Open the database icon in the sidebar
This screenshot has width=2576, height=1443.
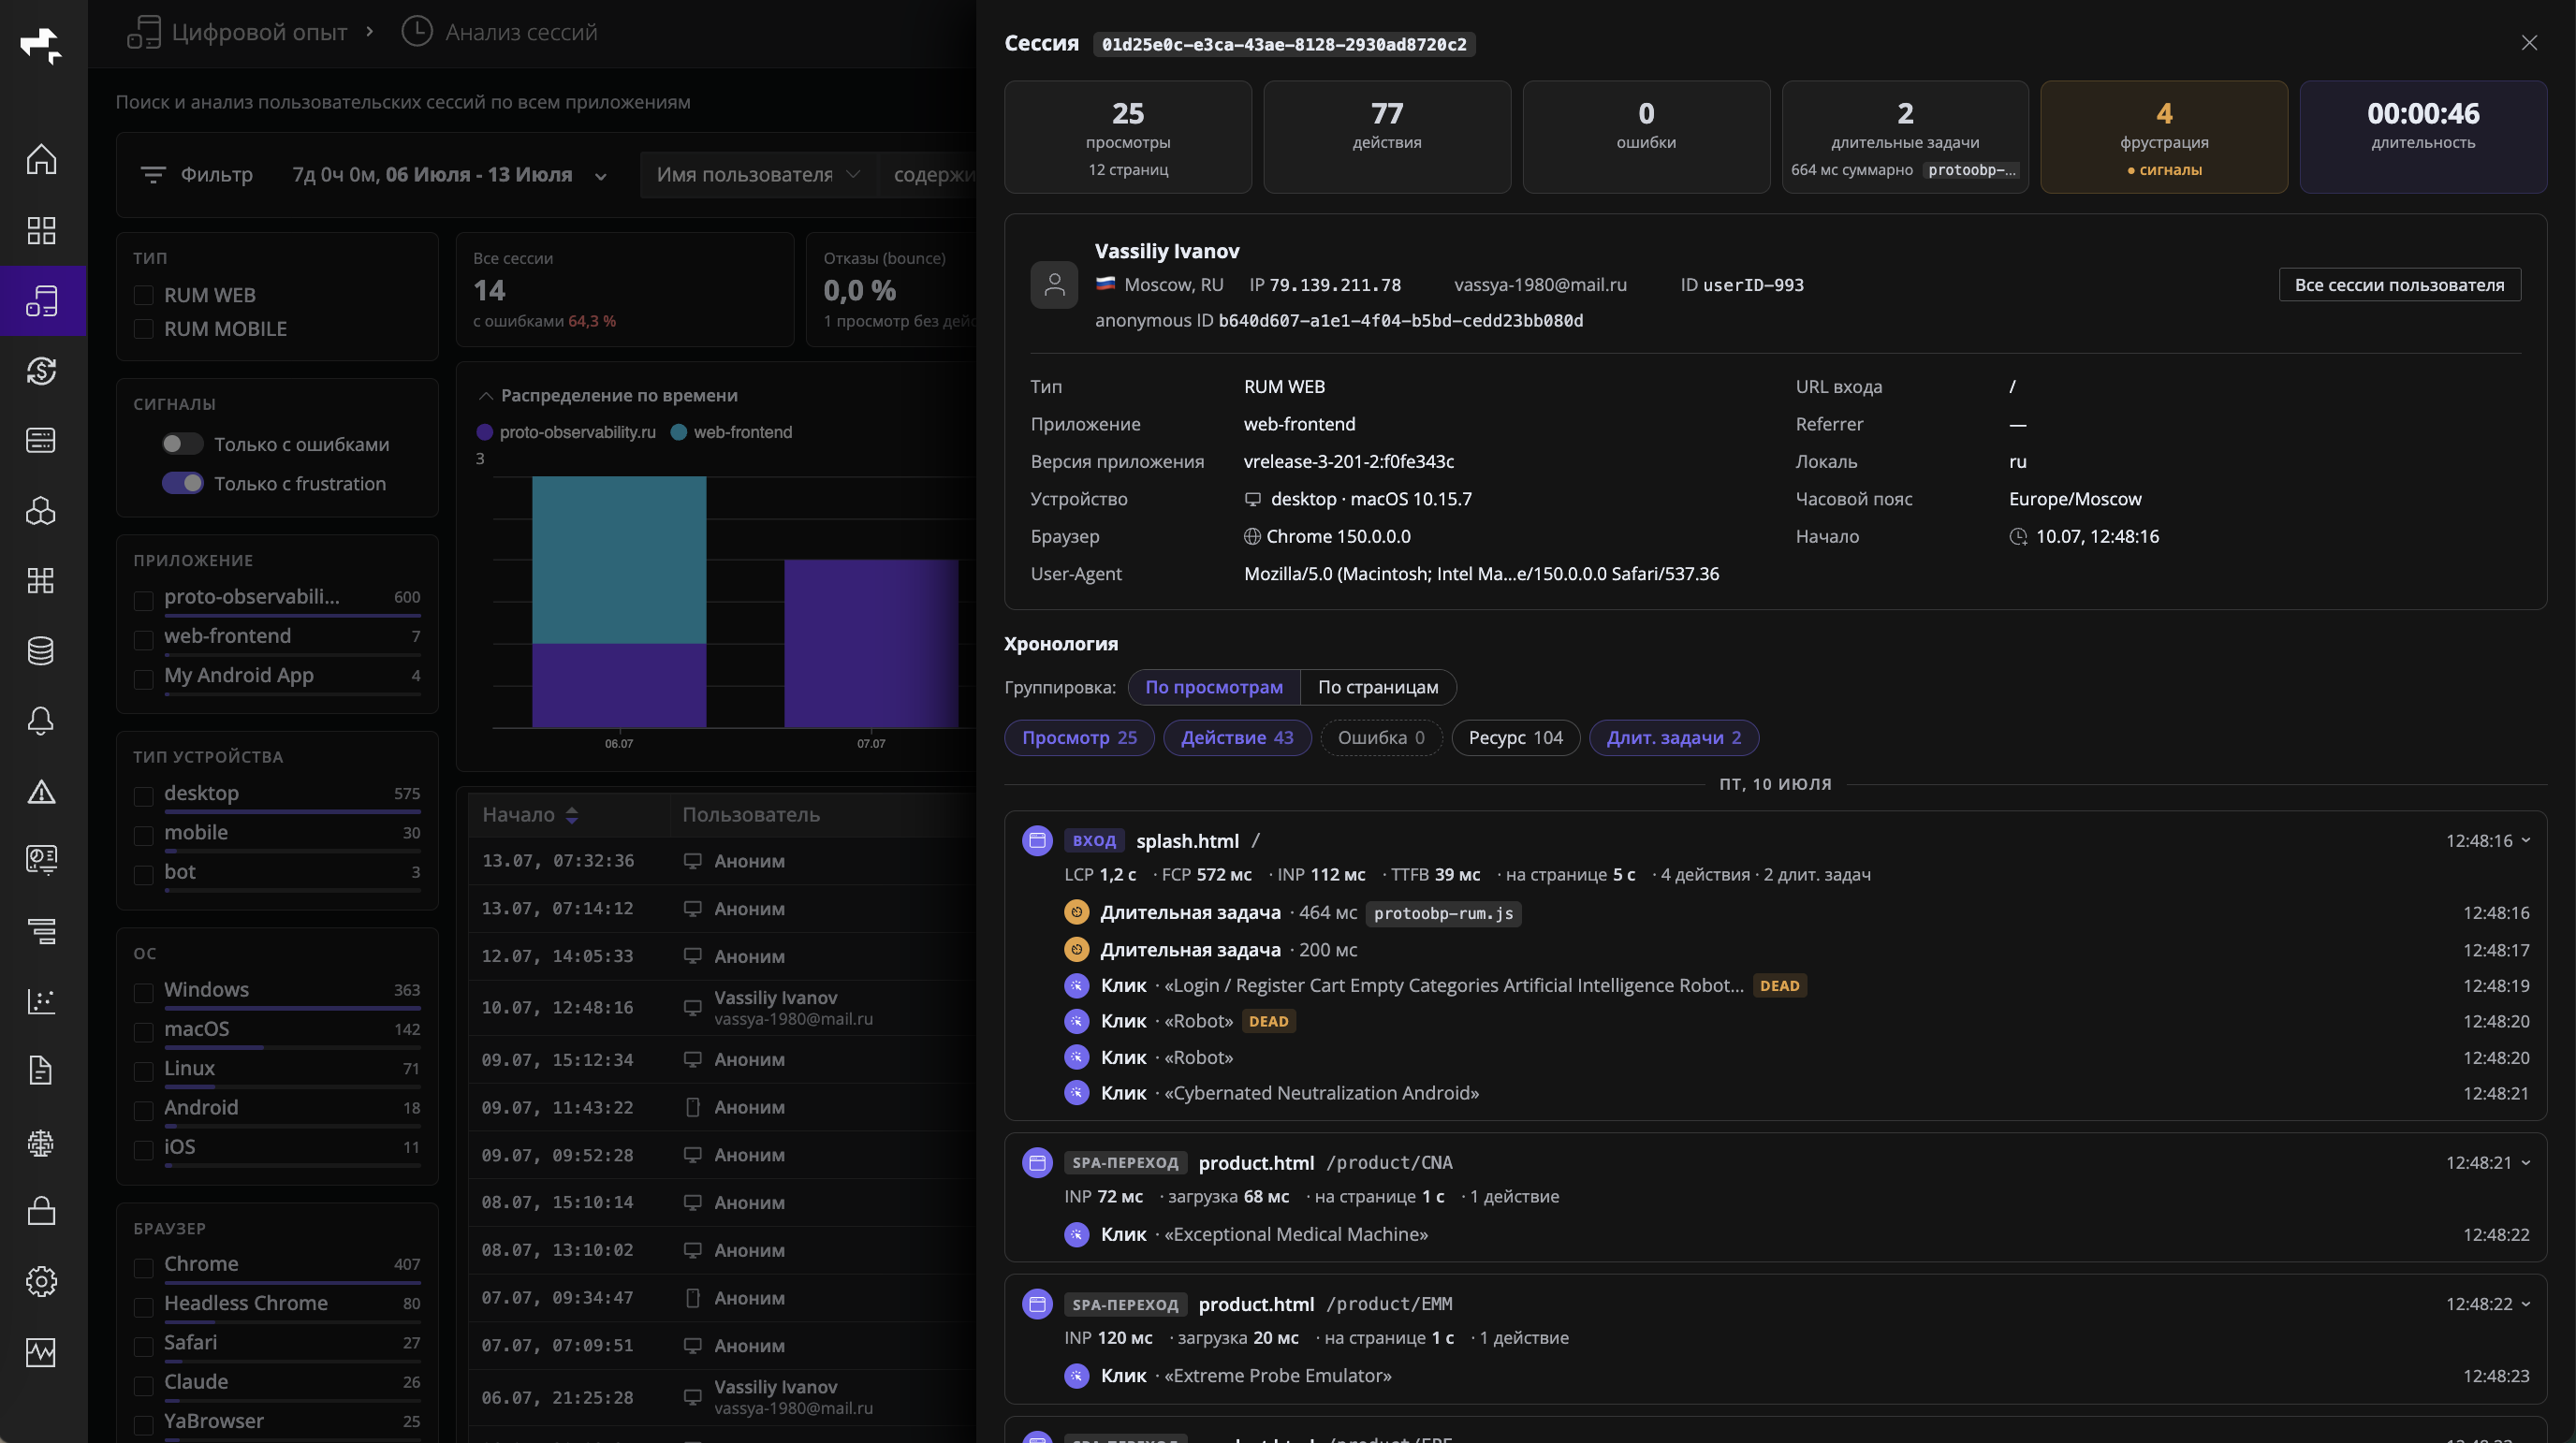tap(41, 651)
